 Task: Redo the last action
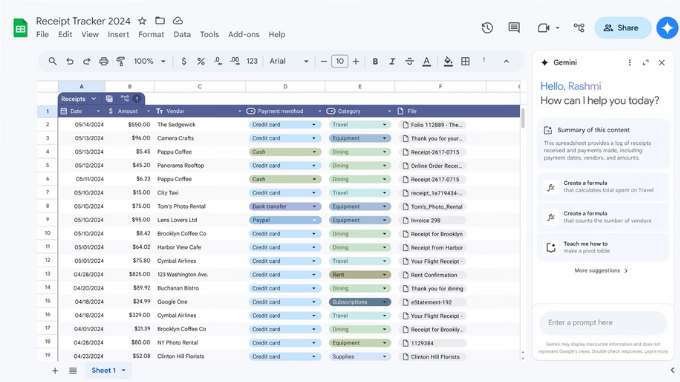click(86, 62)
